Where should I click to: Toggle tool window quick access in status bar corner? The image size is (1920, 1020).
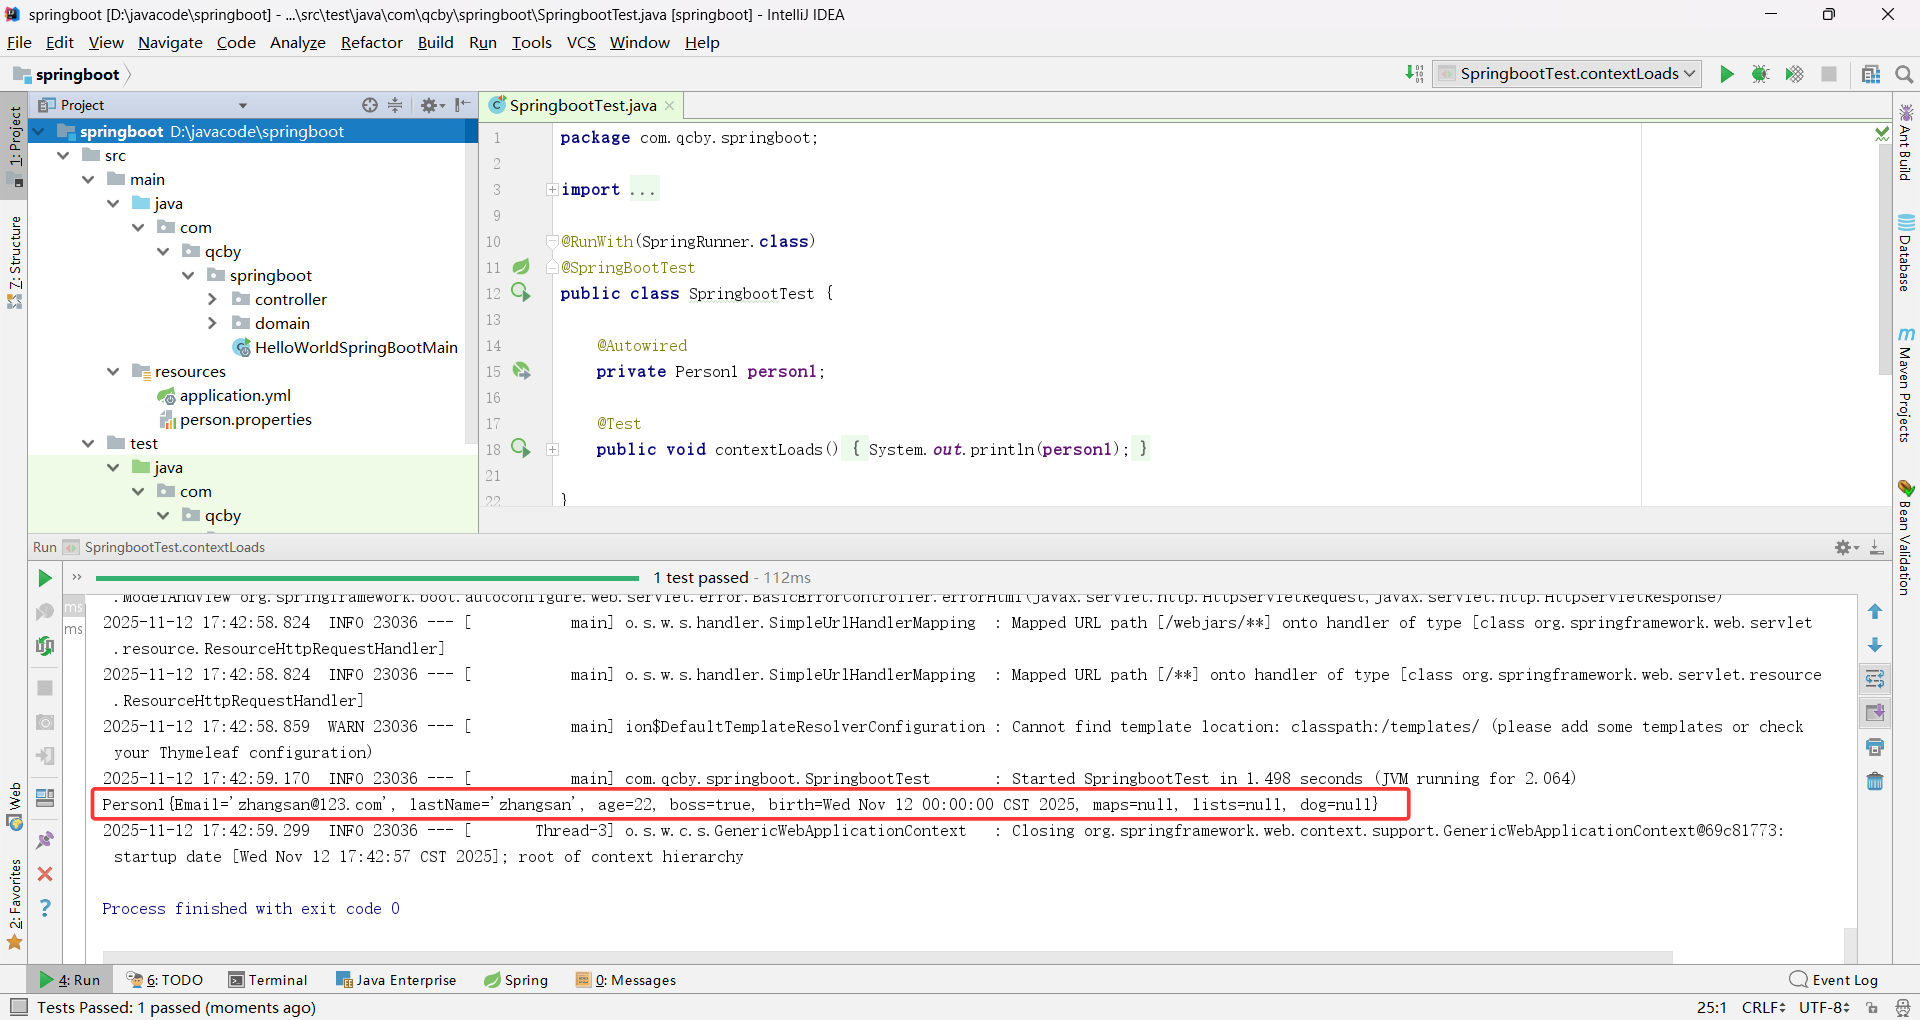click(18, 1007)
